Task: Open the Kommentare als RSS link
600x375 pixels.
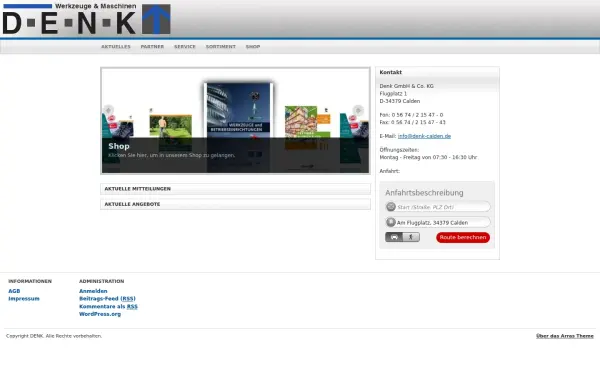Action: pyautogui.click(x=108, y=307)
